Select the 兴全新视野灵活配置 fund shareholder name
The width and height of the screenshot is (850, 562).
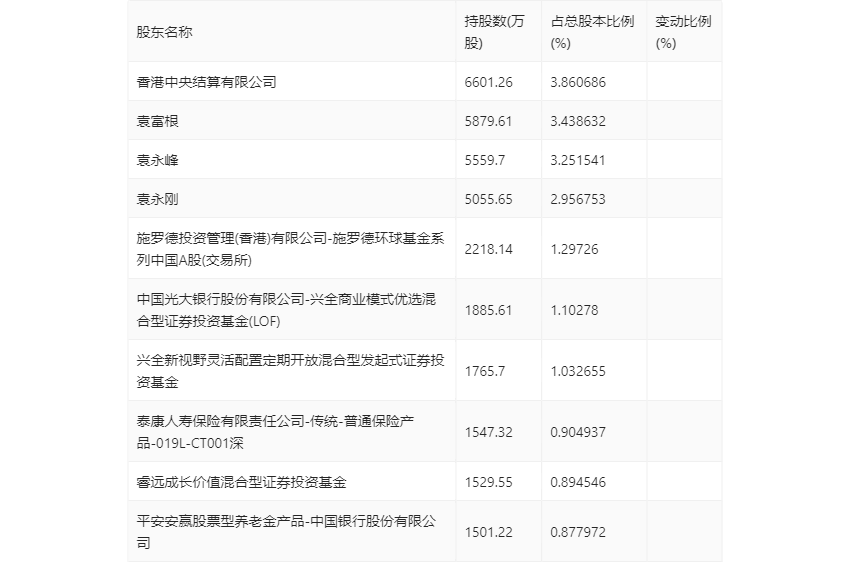(291, 371)
